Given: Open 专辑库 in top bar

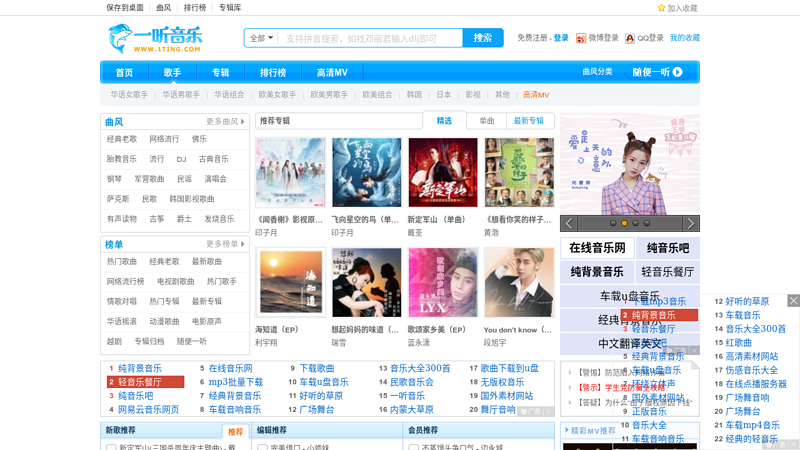Looking at the screenshot, I should pos(230,8).
